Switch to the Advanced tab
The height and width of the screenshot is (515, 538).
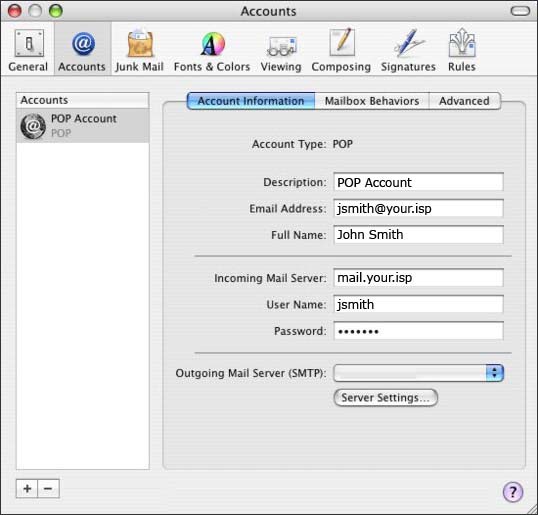click(x=465, y=101)
